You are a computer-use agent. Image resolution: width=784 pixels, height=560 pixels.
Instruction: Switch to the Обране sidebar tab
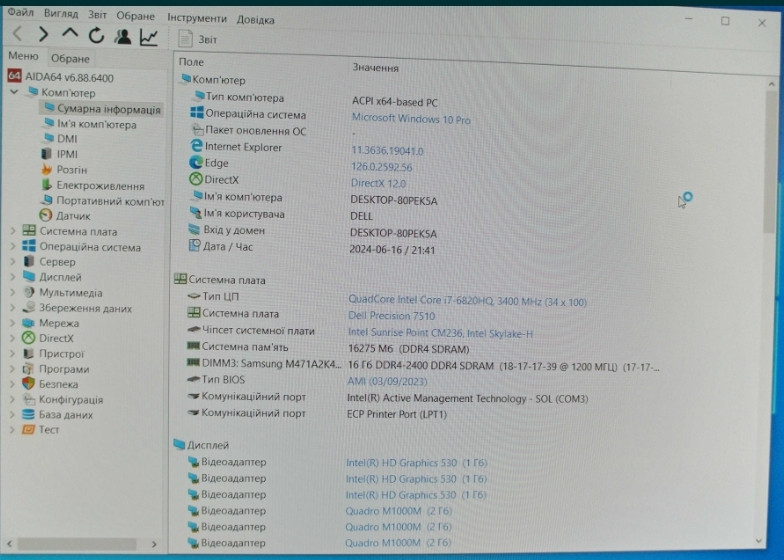[x=70, y=58]
